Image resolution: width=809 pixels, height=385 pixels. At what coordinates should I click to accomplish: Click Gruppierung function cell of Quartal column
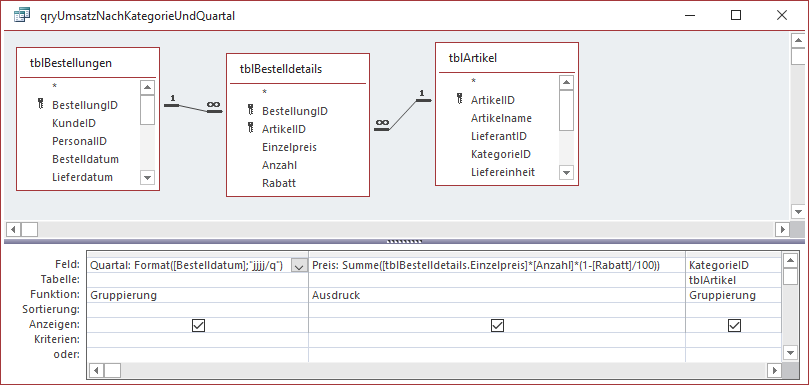[198, 295]
